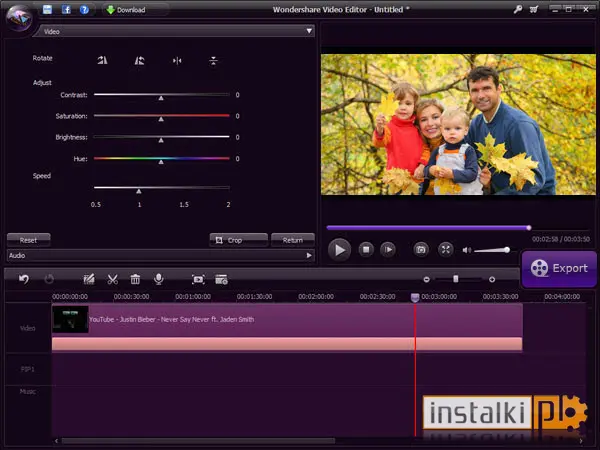The width and height of the screenshot is (600, 450).
Task: Click the volume slider knob
Action: coord(507,250)
